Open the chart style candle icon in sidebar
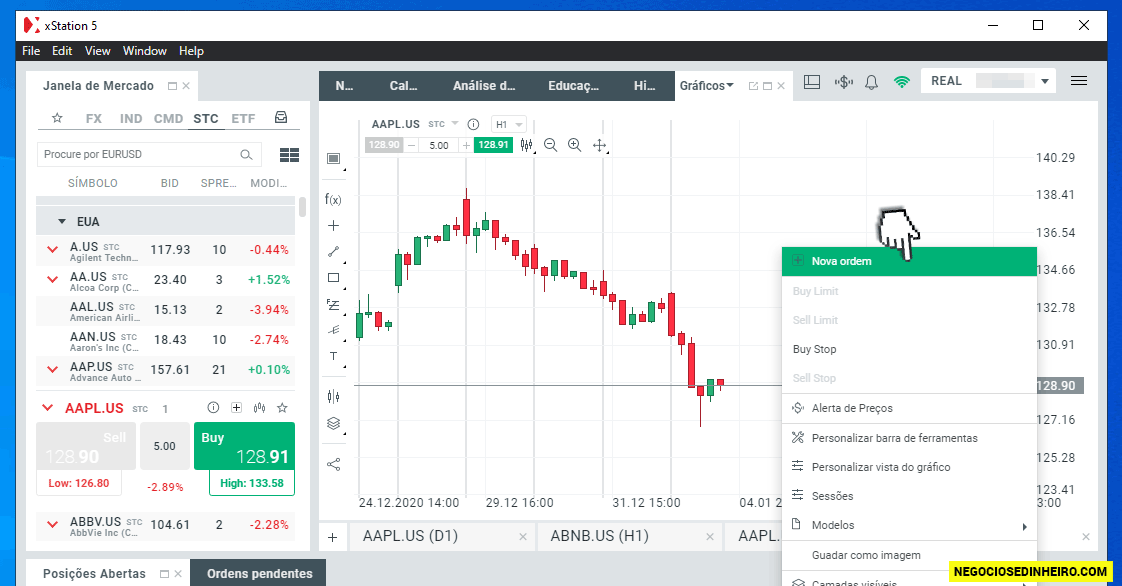Screen dimensions: 1122x586 pos(333,396)
